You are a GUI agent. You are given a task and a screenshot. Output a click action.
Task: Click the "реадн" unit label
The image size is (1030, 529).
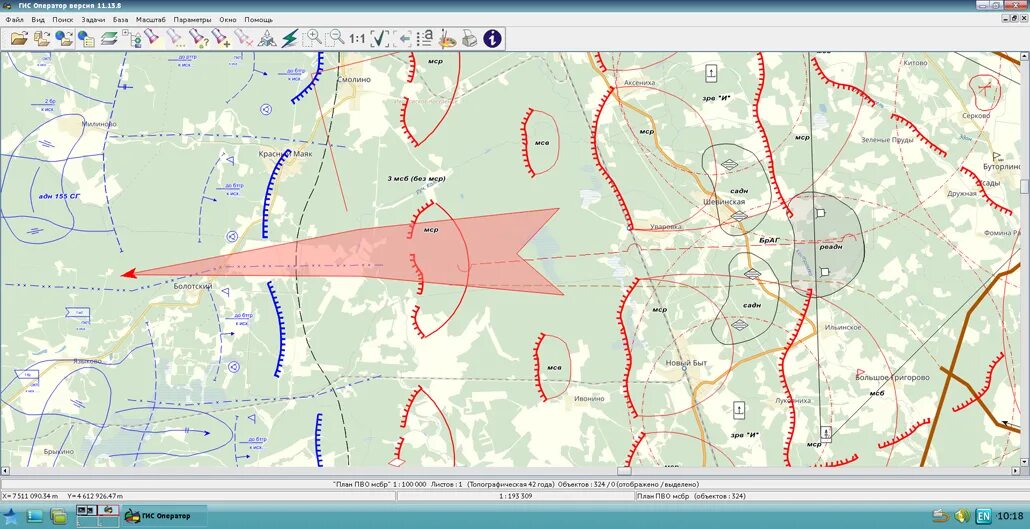(831, 247)
